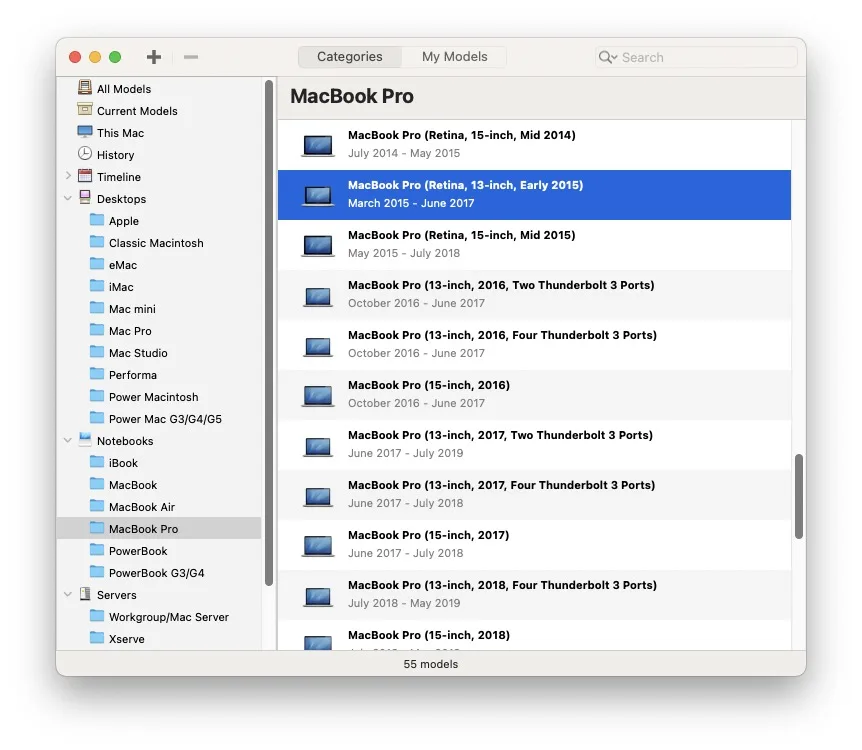Screen dimensions: 862x750
Task: Collapse the Servers section
Action: click(67, 594)
